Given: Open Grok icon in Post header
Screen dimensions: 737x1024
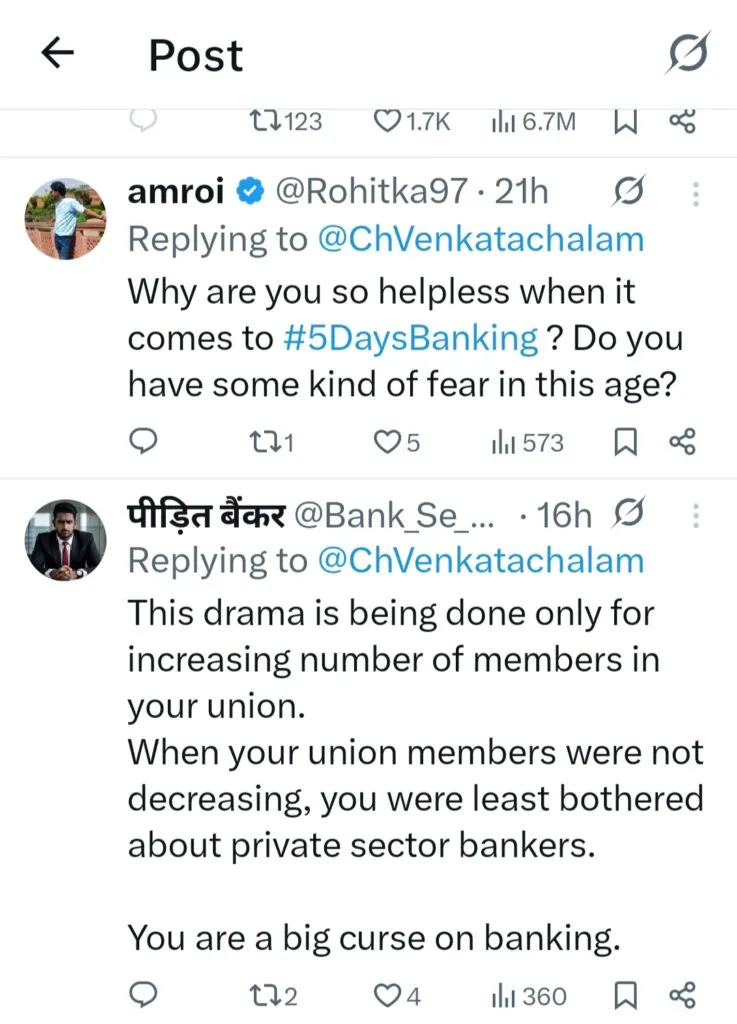Looking at the screenshot, I should click(x=688, y=54).
